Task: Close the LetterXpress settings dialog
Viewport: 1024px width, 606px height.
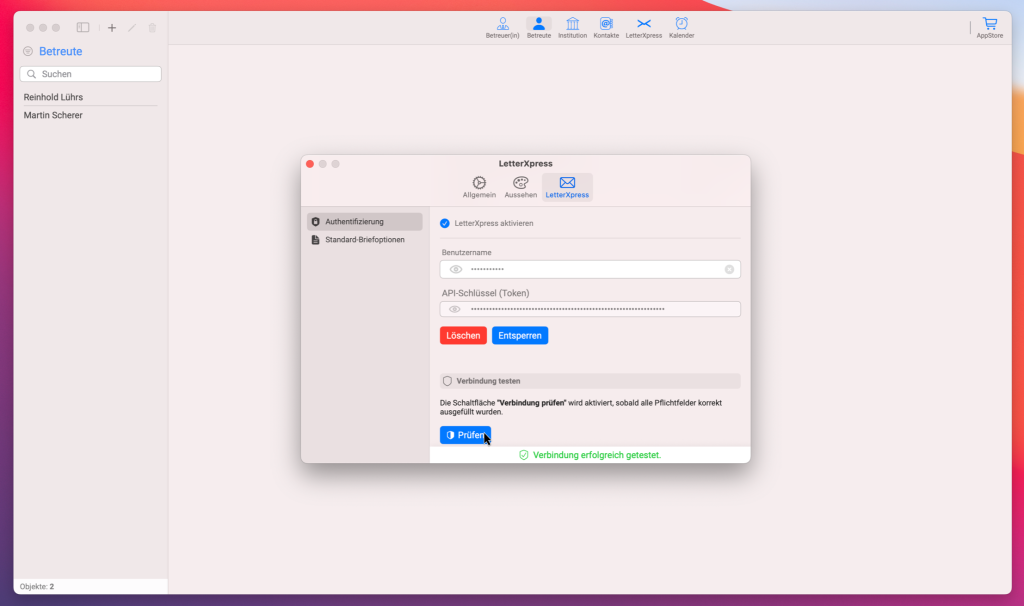Action: tap(310, 164)
